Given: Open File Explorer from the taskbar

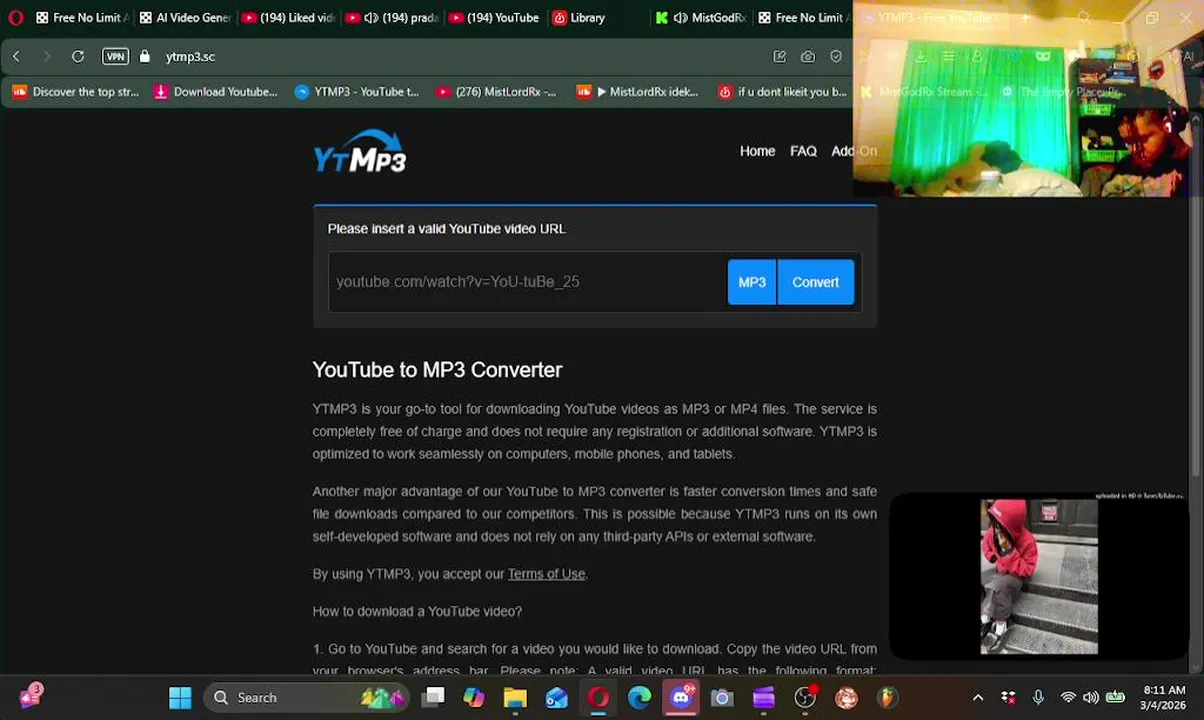Looking at the screenshot, I should click(x=515, y=698).
